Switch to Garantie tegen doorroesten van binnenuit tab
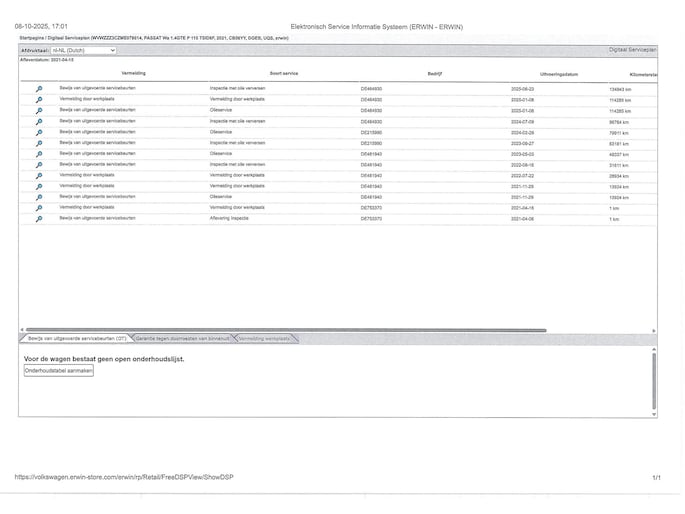The height and width of the screenshot is (514, 685). pos(183,339)
